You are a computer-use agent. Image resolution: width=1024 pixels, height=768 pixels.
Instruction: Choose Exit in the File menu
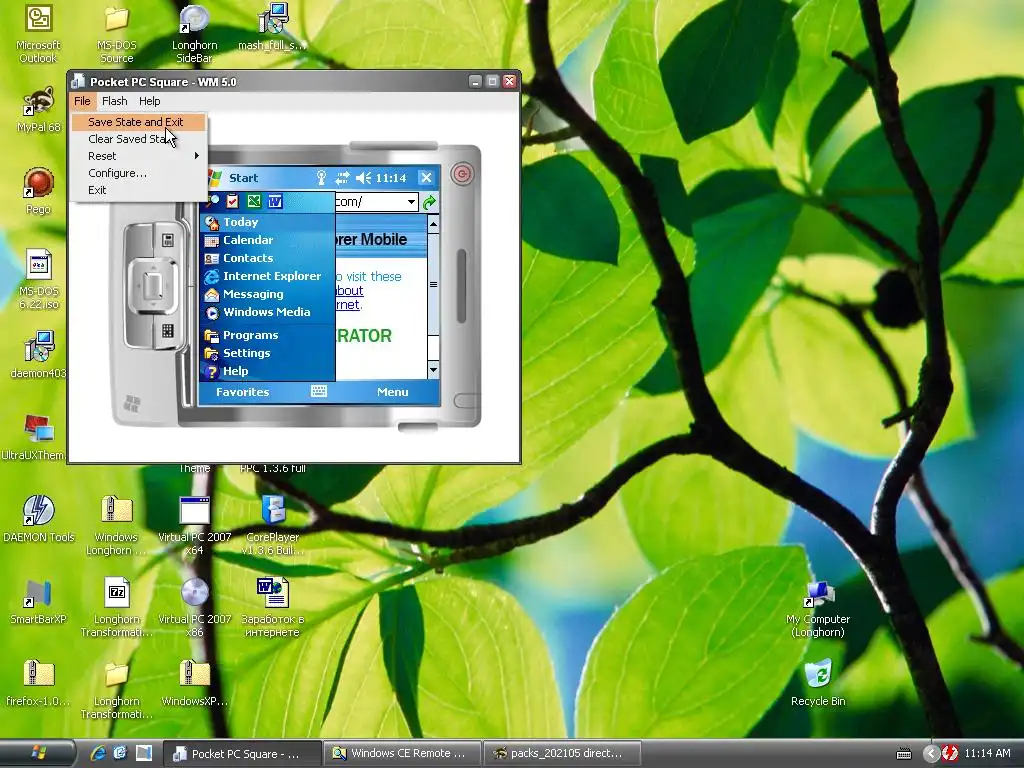coord(138,190)
